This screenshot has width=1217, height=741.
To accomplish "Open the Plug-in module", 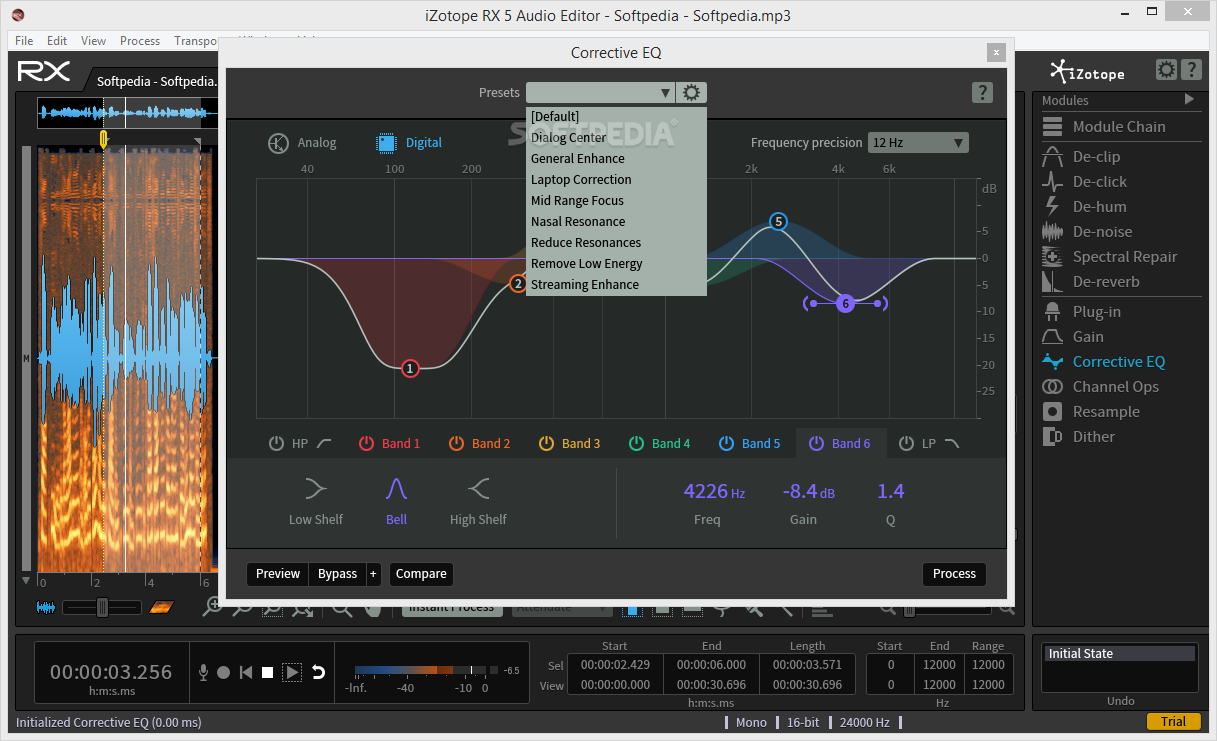I will [x=1082, y=312].
